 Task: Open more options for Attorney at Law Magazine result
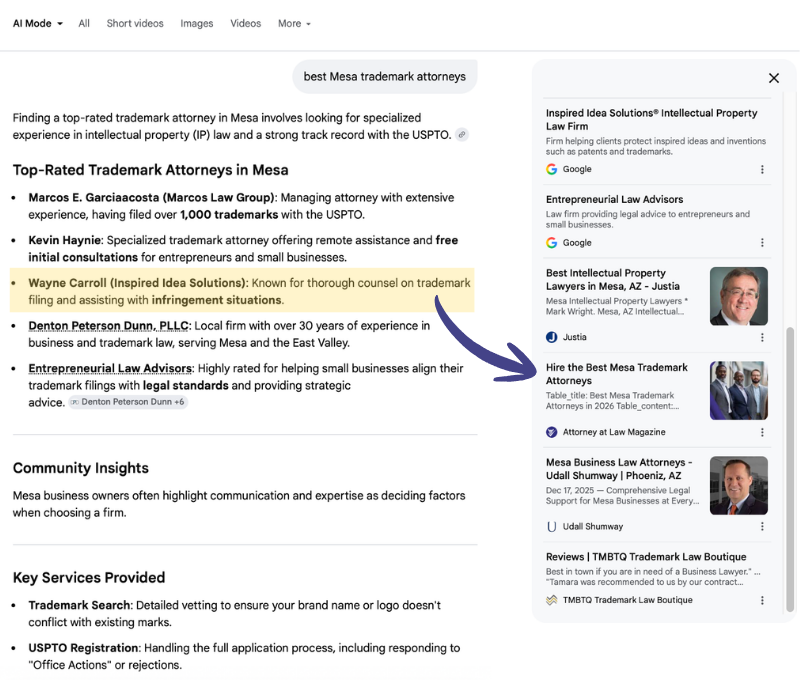pyautogui.click(x=762, y=432)
